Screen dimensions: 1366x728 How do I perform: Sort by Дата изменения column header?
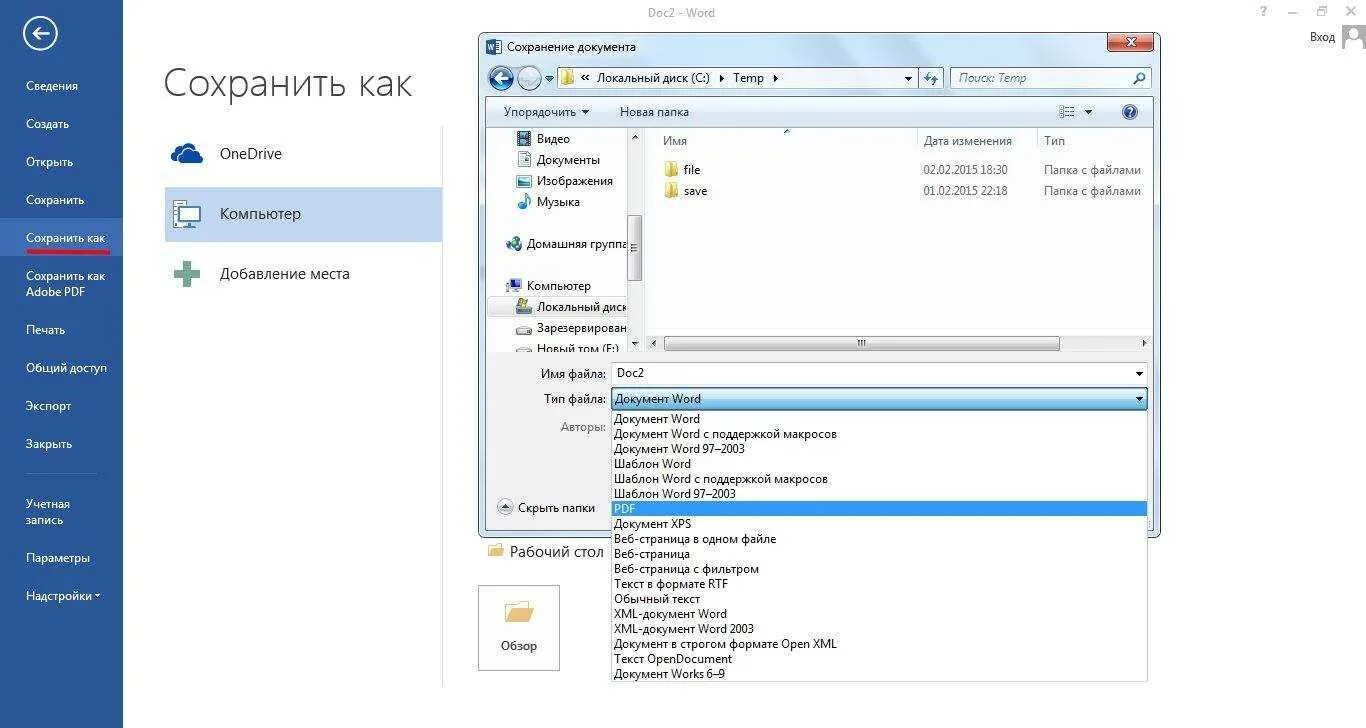click(x=967, y=141)
